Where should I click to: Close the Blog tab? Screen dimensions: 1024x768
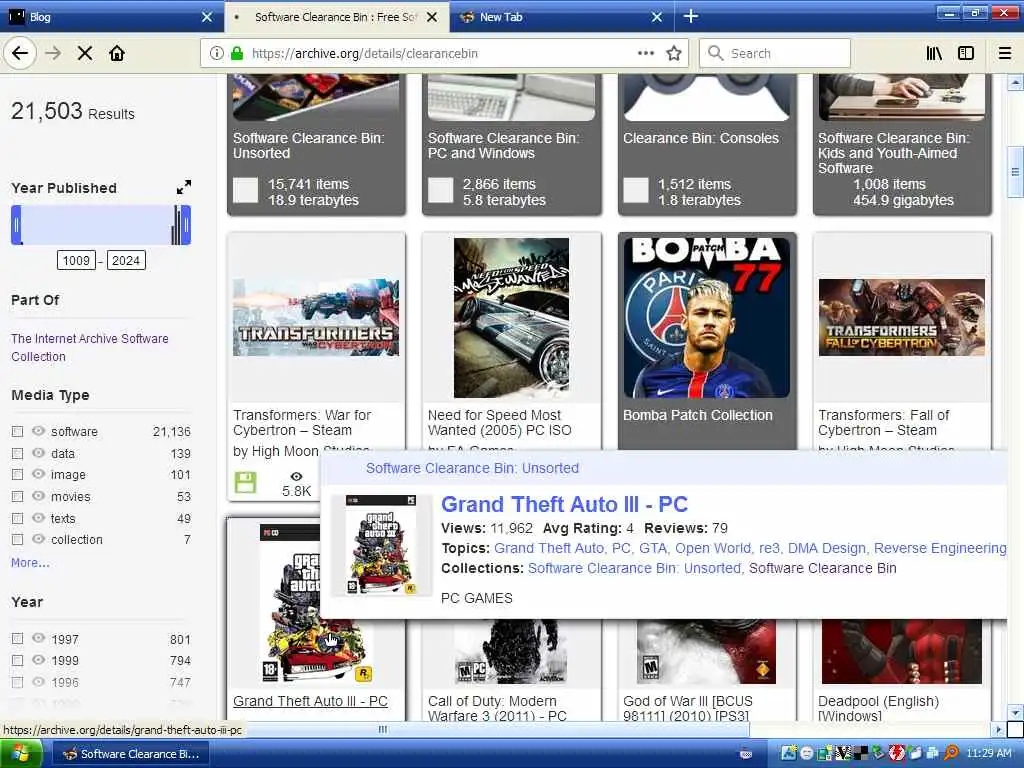[x=207, y=17]
